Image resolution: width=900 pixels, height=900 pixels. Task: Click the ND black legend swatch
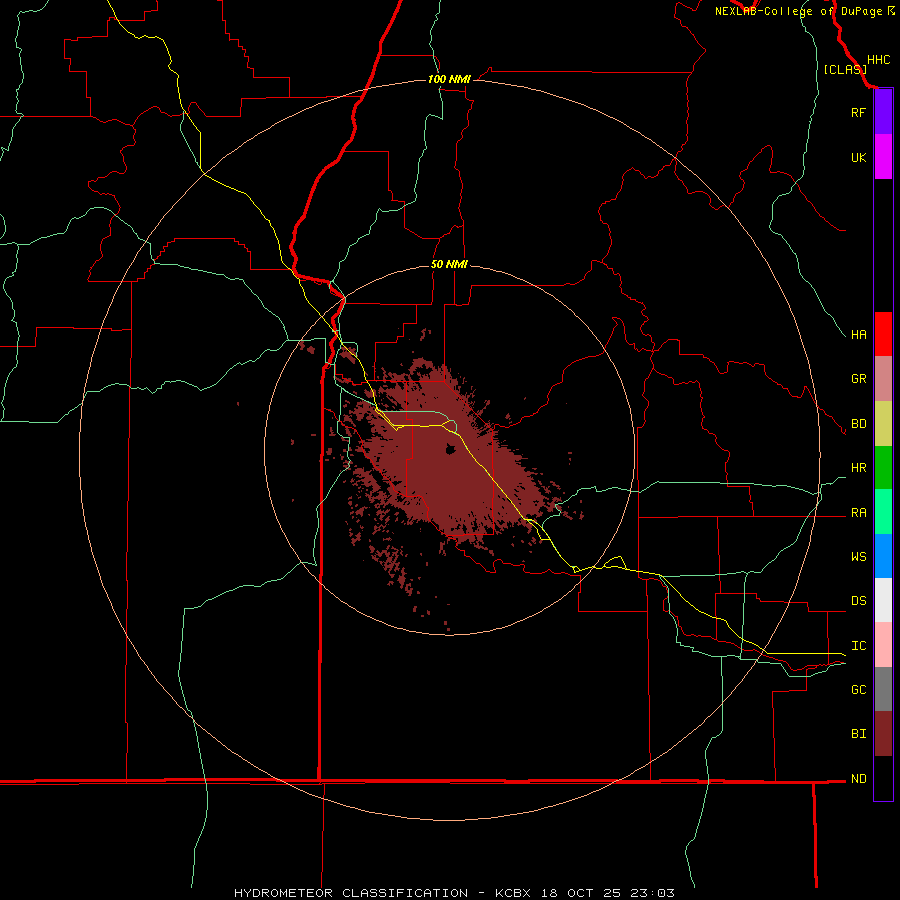(883, 778)
